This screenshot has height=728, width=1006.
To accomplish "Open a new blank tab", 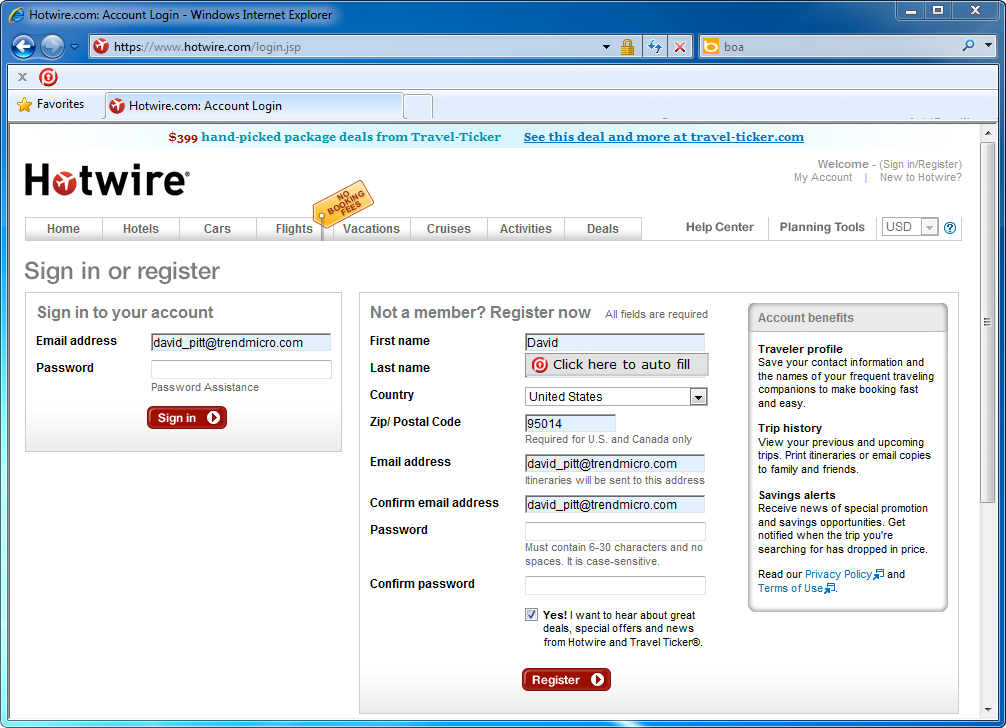I will pos(418,106).
